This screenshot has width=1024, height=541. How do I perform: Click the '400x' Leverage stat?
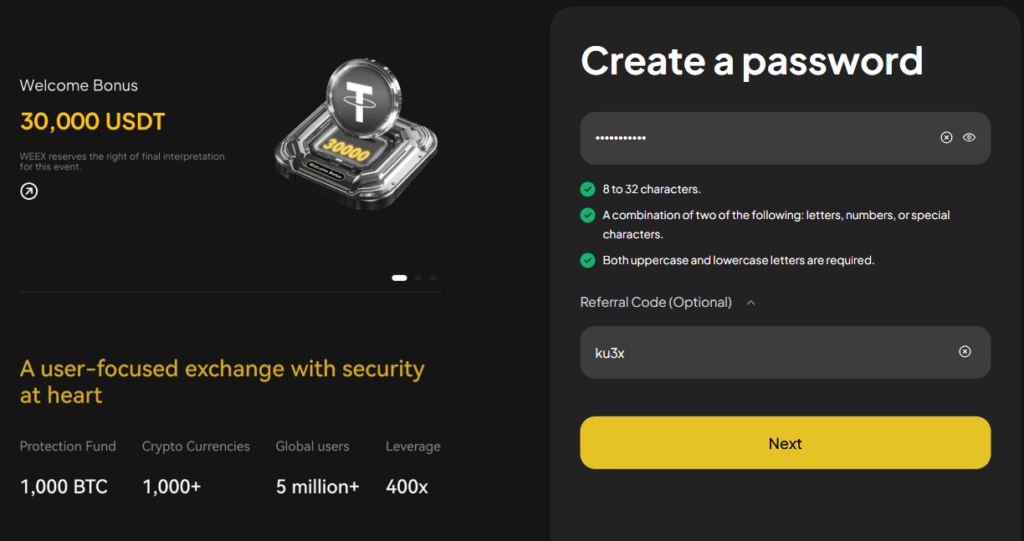point(407,487)
